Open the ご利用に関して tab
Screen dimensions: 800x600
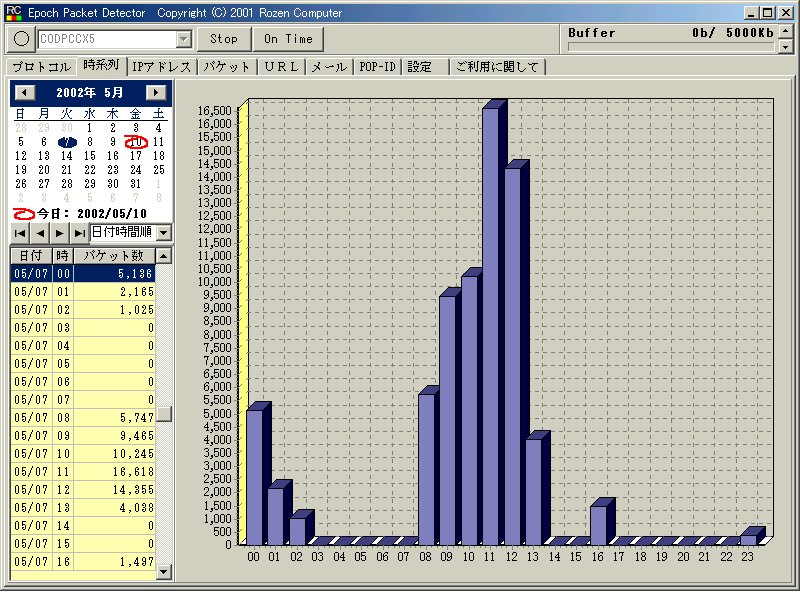[497, 67]
